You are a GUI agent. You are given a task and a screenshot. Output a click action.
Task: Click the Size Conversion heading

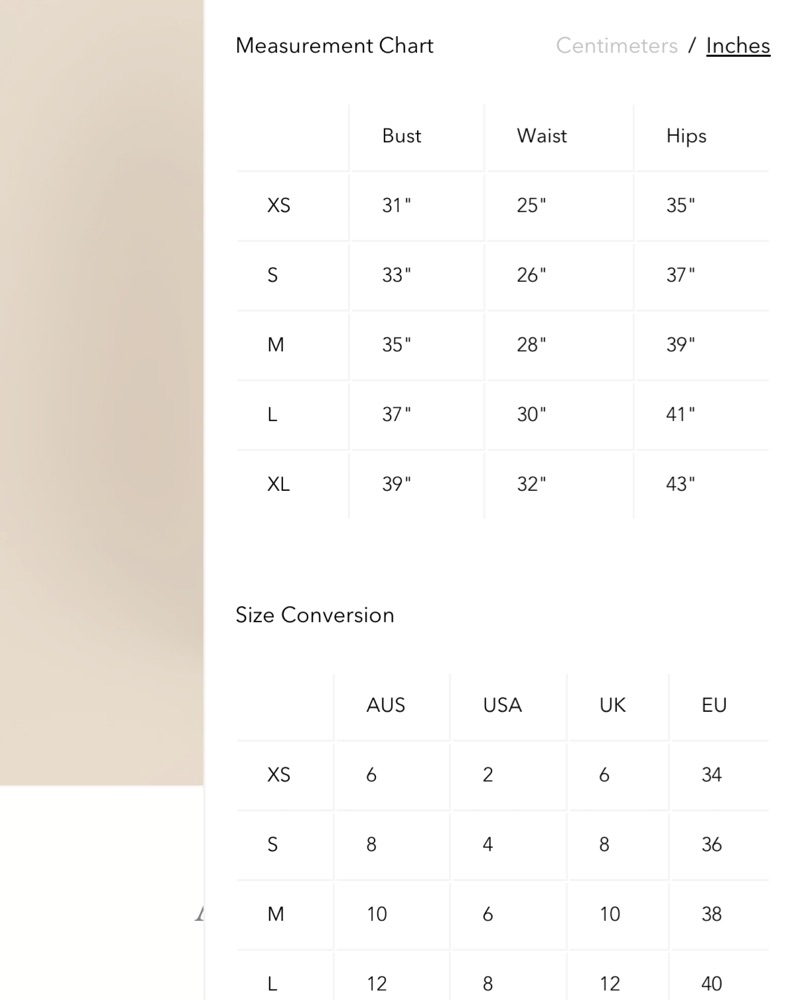click(x=315, y=615)
